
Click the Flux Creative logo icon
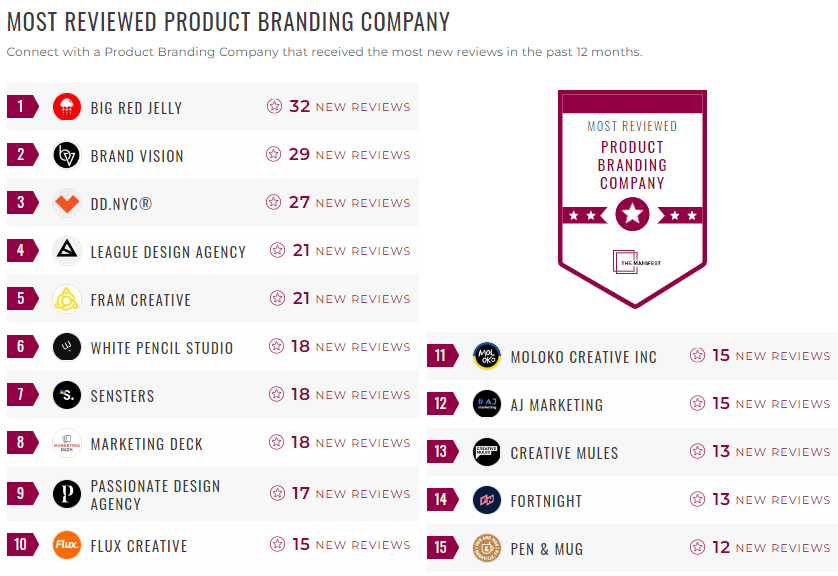(x=64, y=546)
